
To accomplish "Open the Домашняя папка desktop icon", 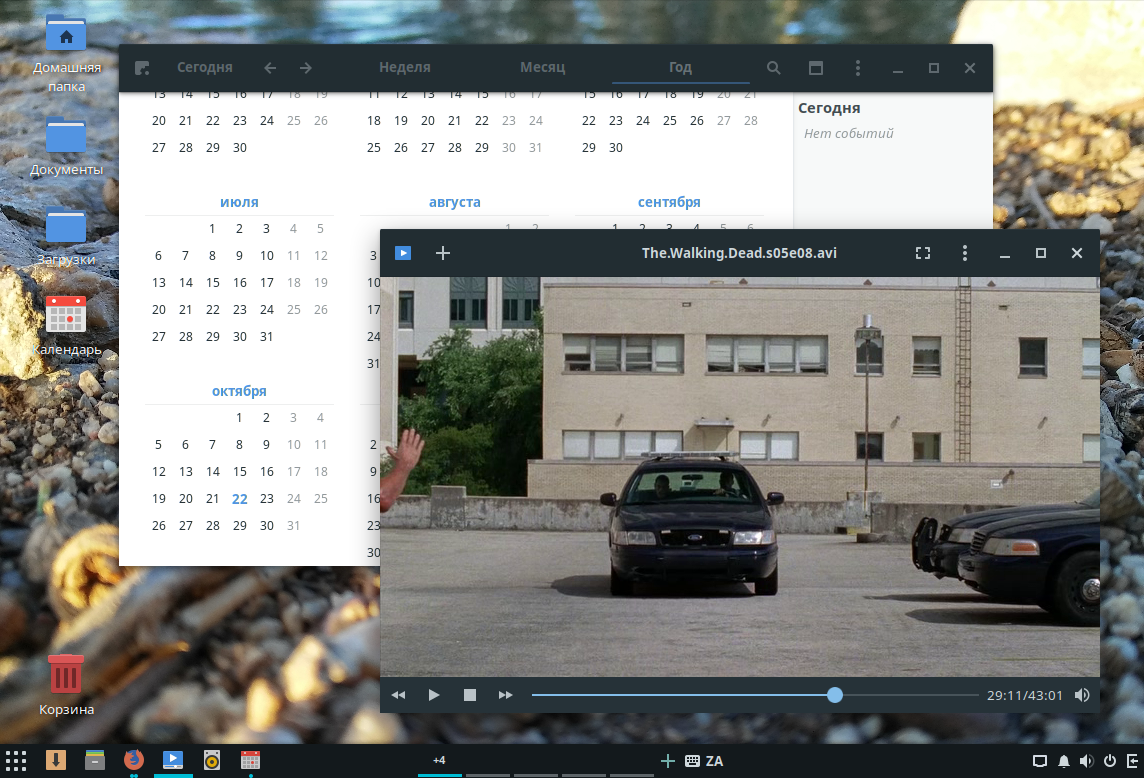I will point(66,55).
